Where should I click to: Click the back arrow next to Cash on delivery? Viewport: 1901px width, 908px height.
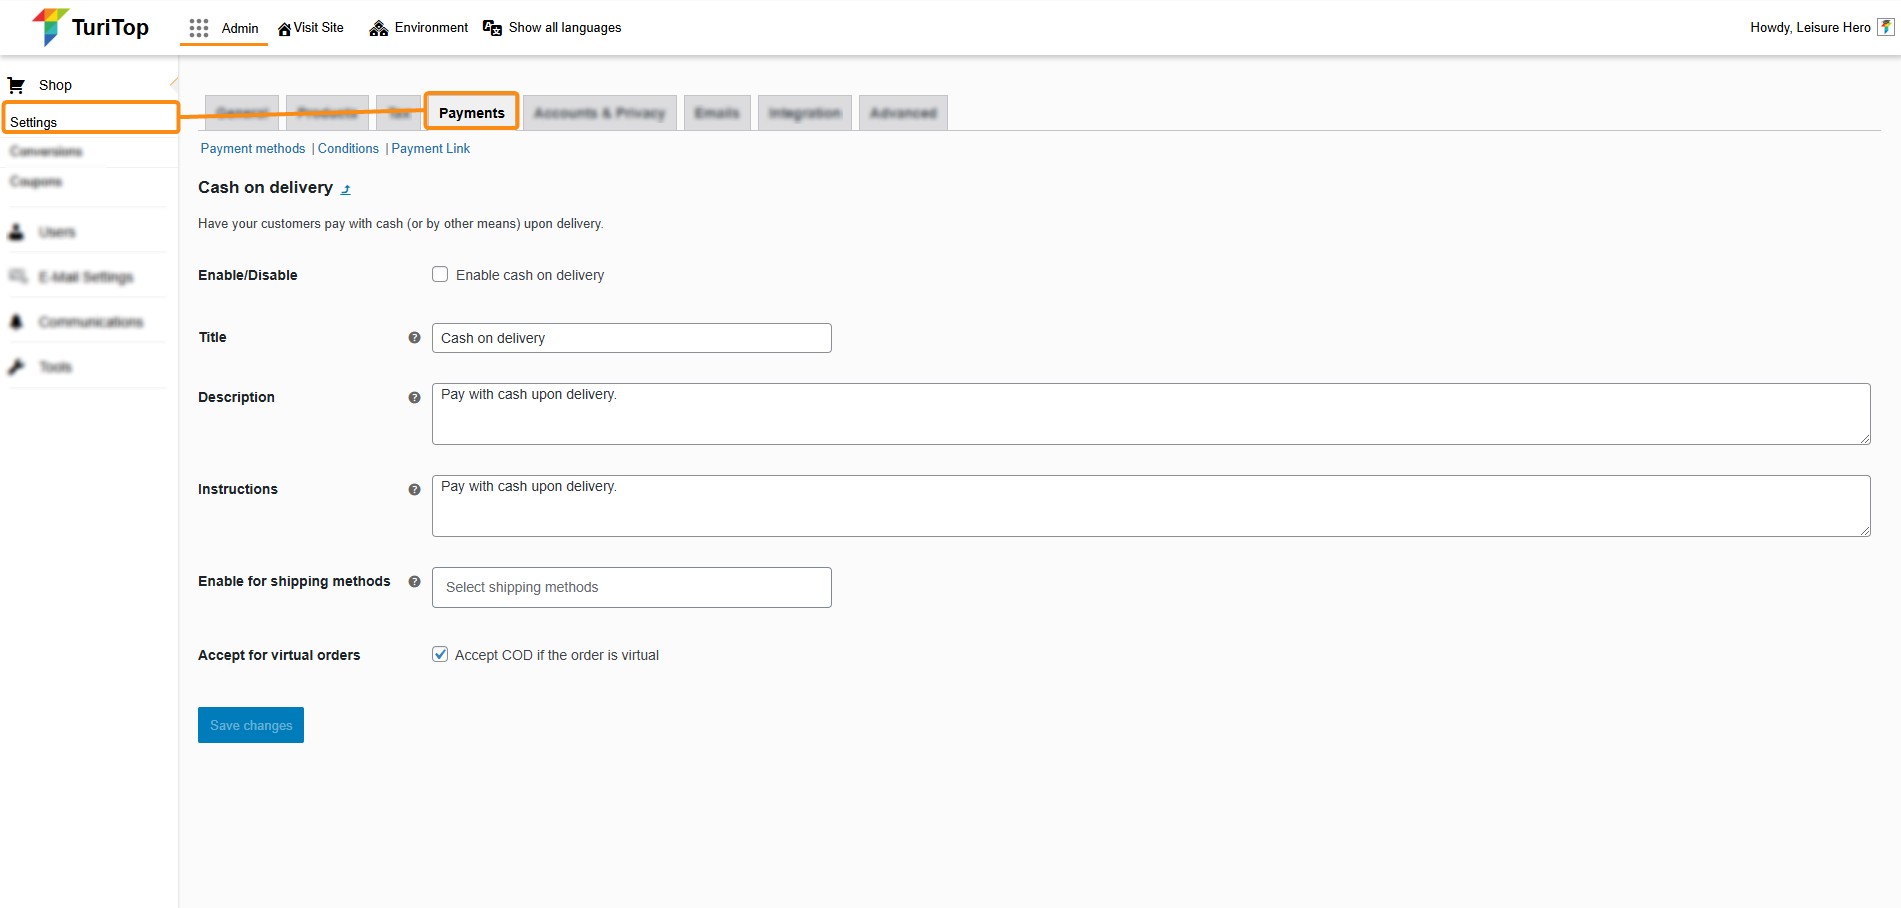coord(346,189)
